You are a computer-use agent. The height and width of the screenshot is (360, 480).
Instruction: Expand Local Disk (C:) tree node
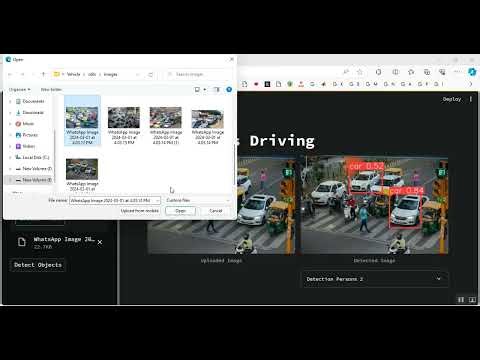(10, 157)
